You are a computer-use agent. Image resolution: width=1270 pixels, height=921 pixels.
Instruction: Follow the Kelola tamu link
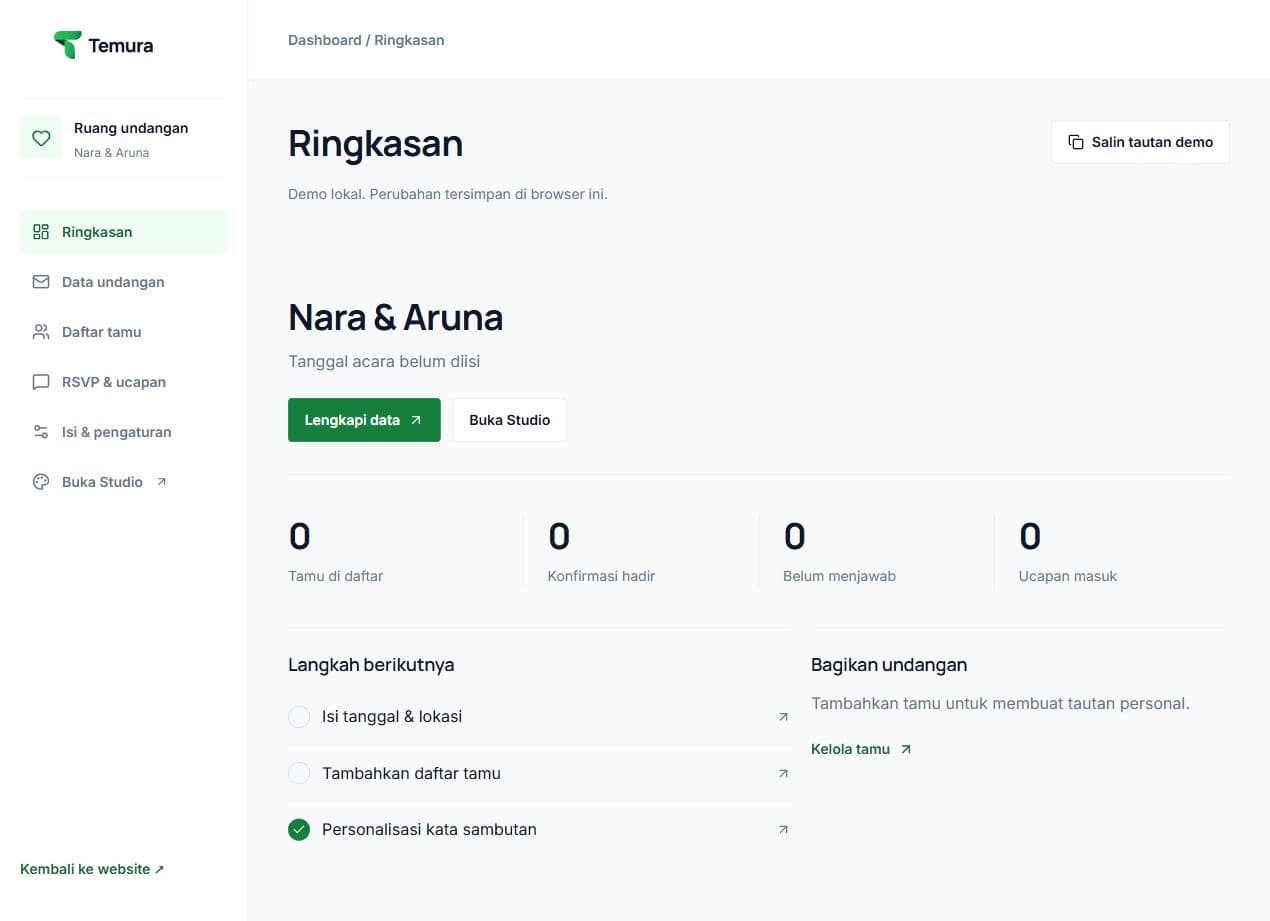pyautogui.click(x=861, y=749)
